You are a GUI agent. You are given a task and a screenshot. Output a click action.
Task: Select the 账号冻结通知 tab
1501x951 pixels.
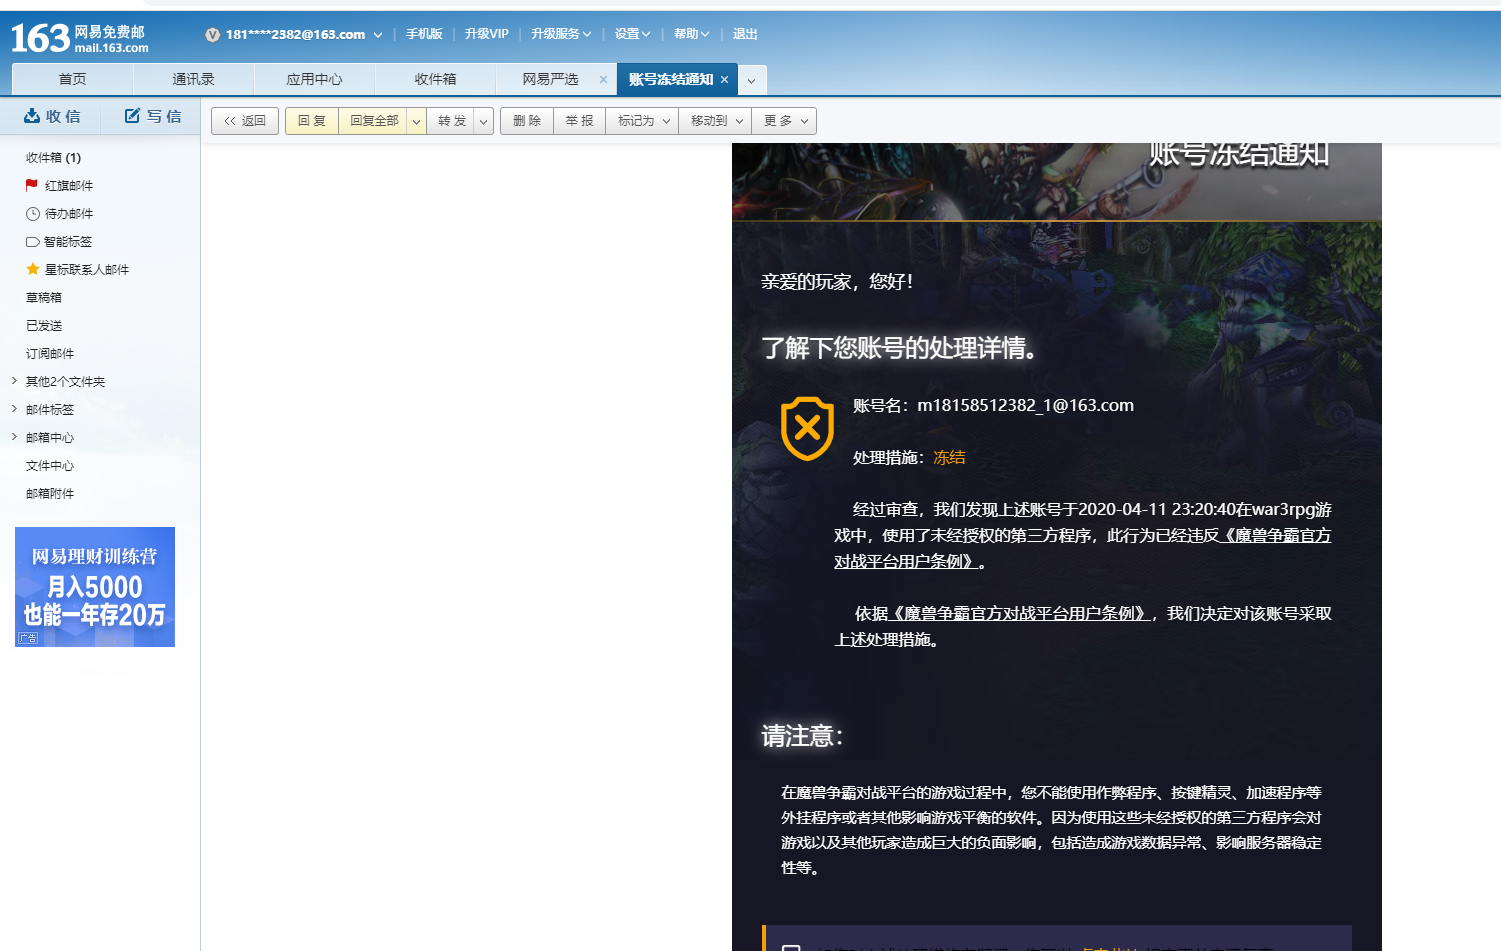[671, 79]
